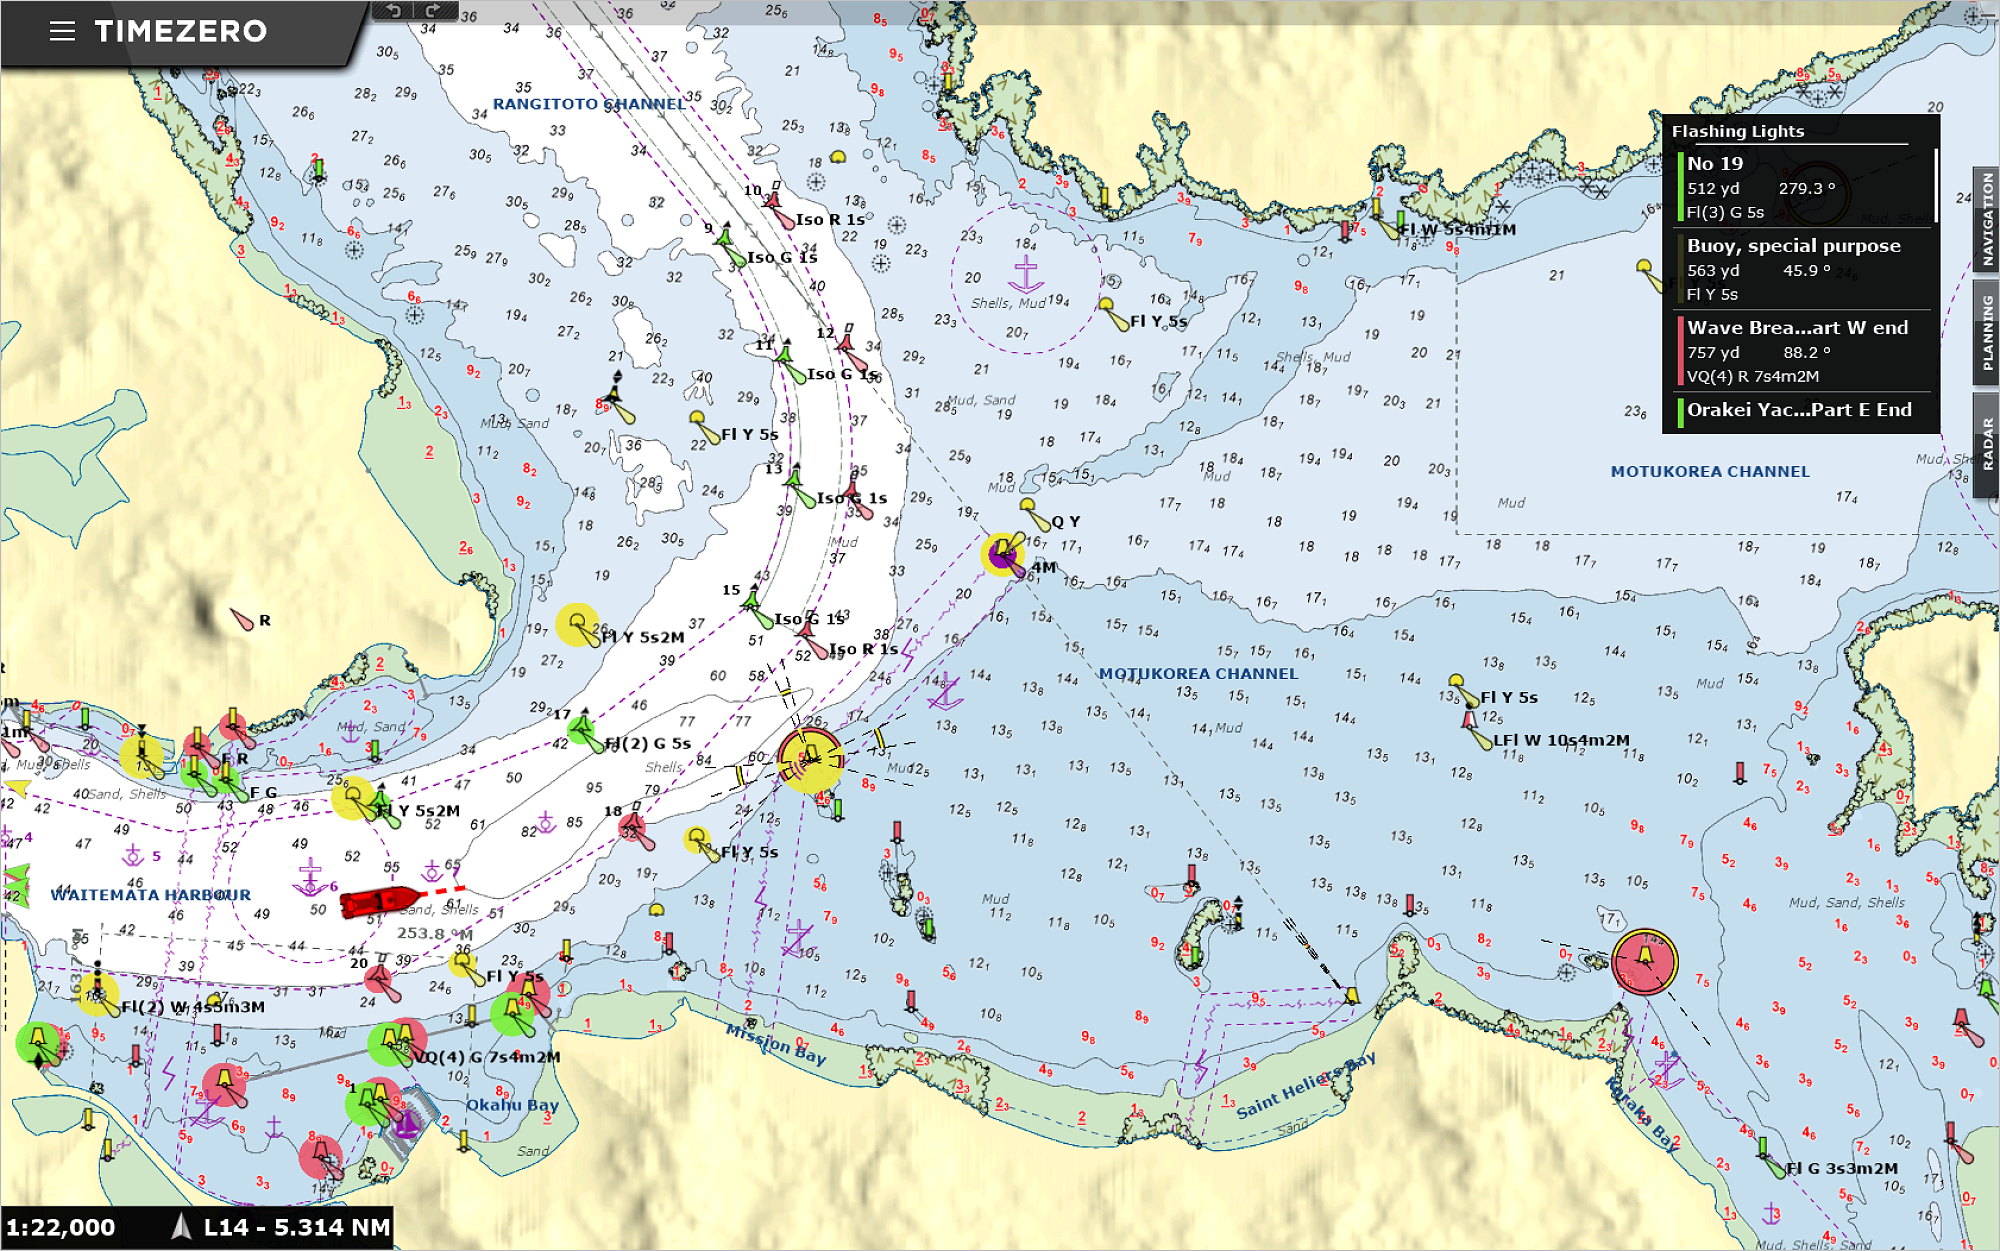Viewport: 2000px width, 1251px height.
Task: Open the TIMEZERO hamburger menu
Action: tap(62, 31)
